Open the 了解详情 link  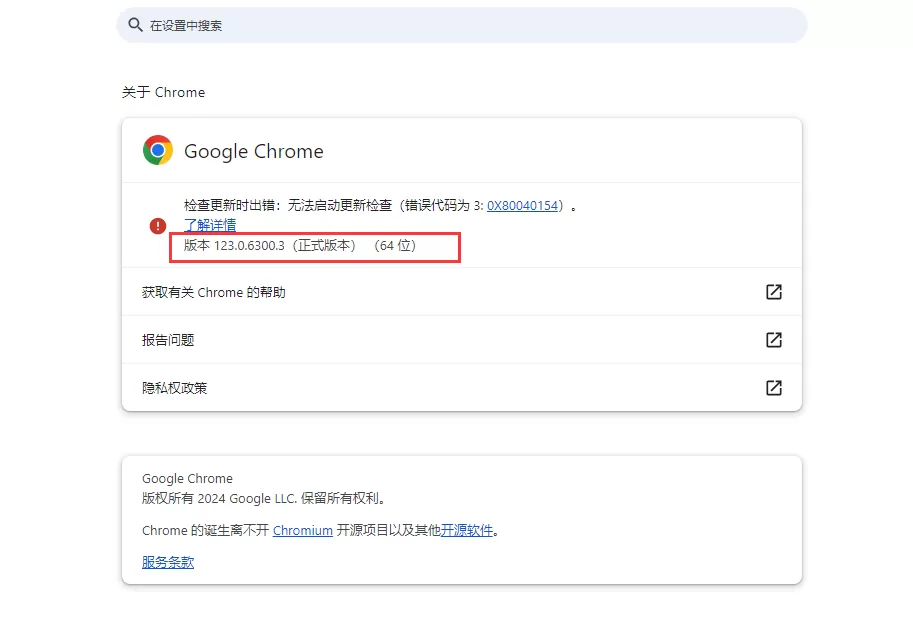[x=210, y=225]
